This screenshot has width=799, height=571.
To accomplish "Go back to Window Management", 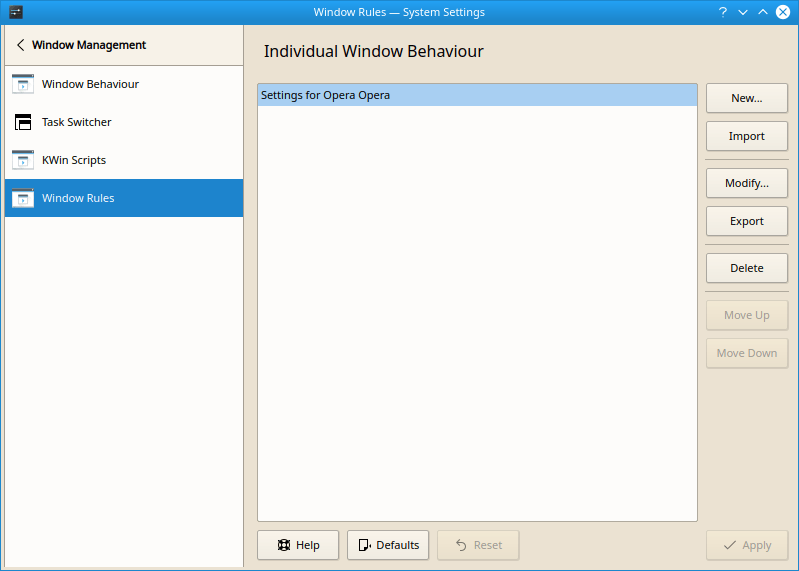I will click(124, 45).
